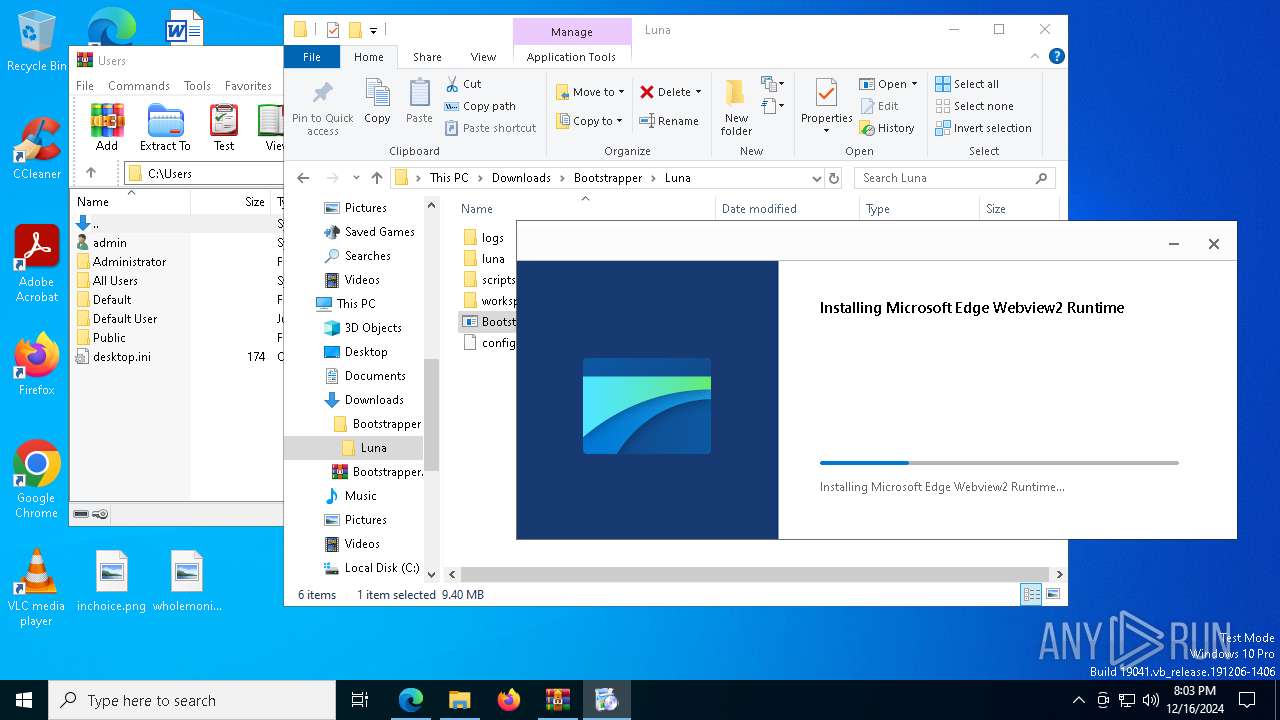The height and width of the screenshot is (720, 1280).
Task: Open Quick Access Toolbar customize dropdown
Action: click(373, 30)
